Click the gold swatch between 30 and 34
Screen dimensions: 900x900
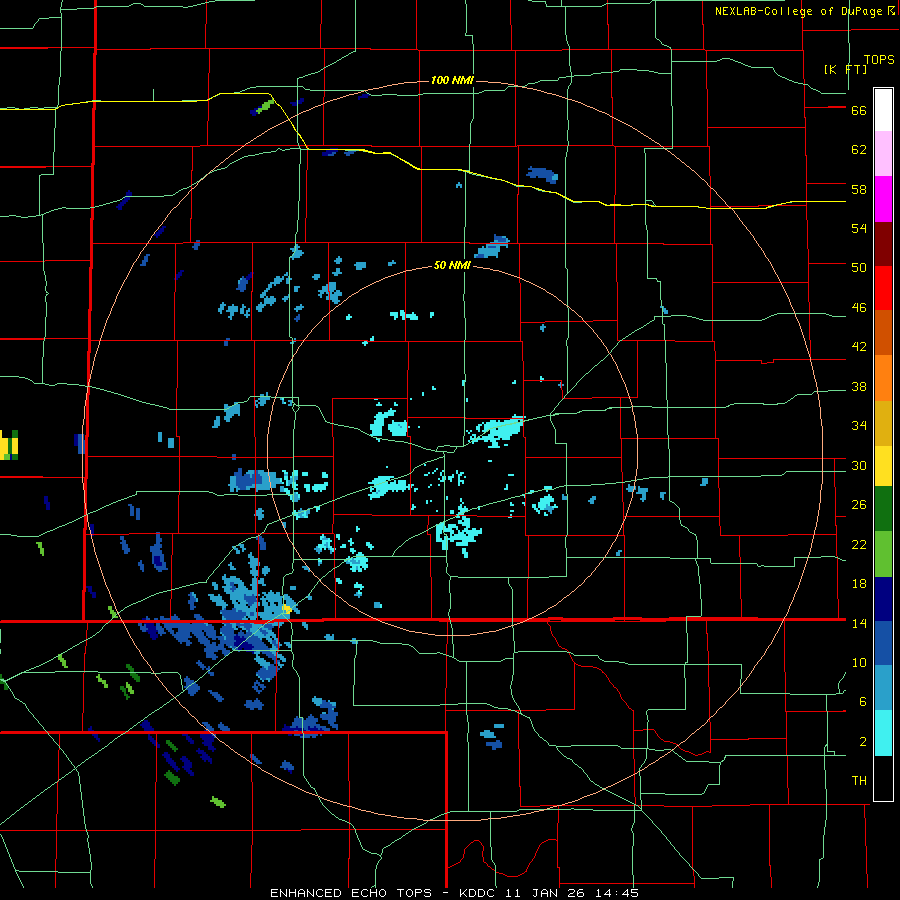(x=883, y=423)
